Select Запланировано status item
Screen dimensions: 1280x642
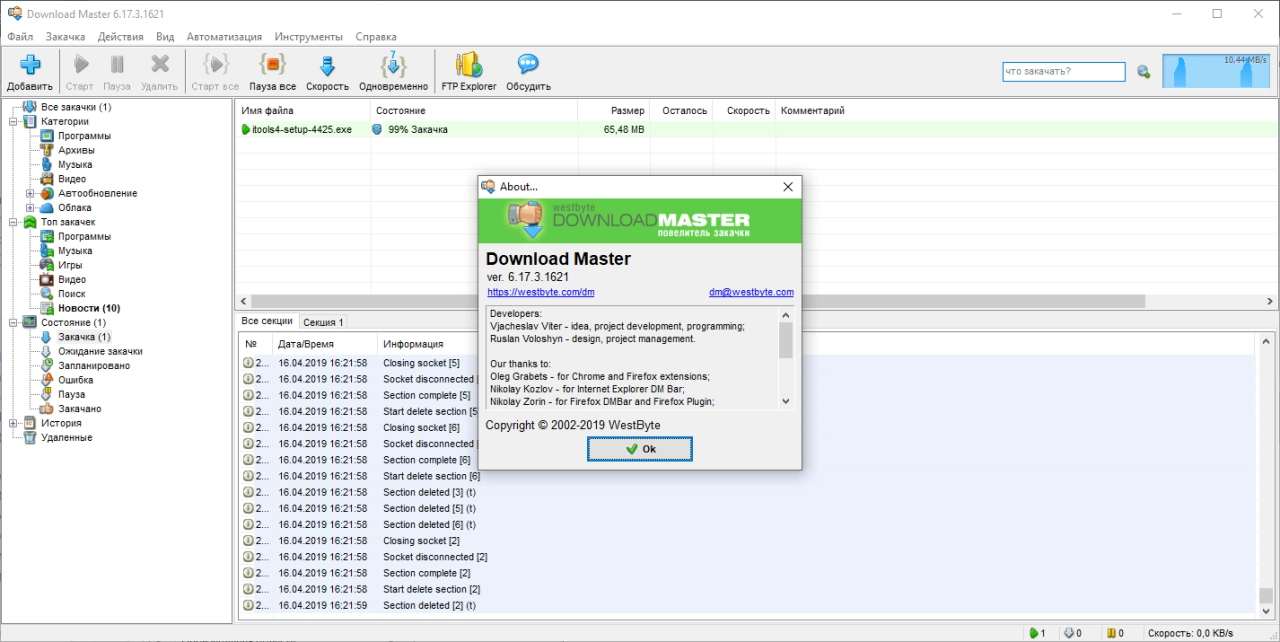pyautogui.click(x=94, y=366)
